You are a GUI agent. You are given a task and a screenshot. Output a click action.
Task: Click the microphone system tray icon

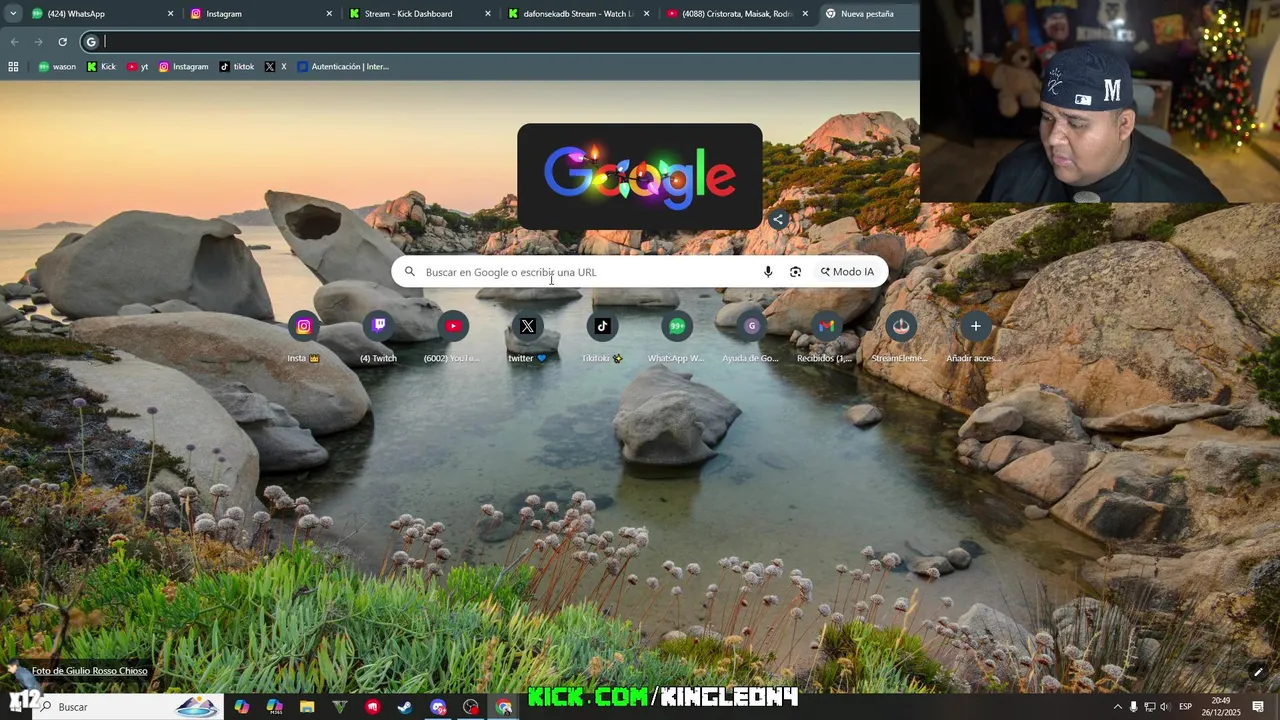tap(1133, 707)
